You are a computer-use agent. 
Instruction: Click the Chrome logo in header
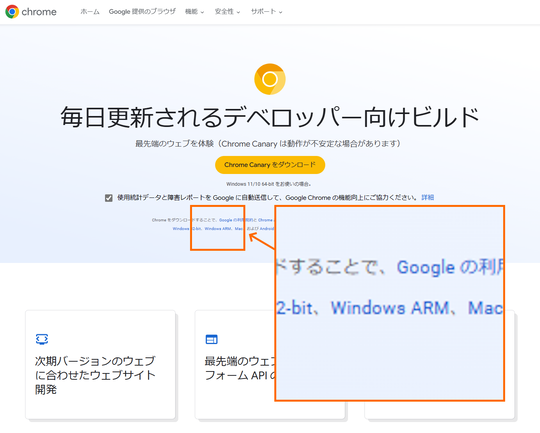(x=12, y=12)
